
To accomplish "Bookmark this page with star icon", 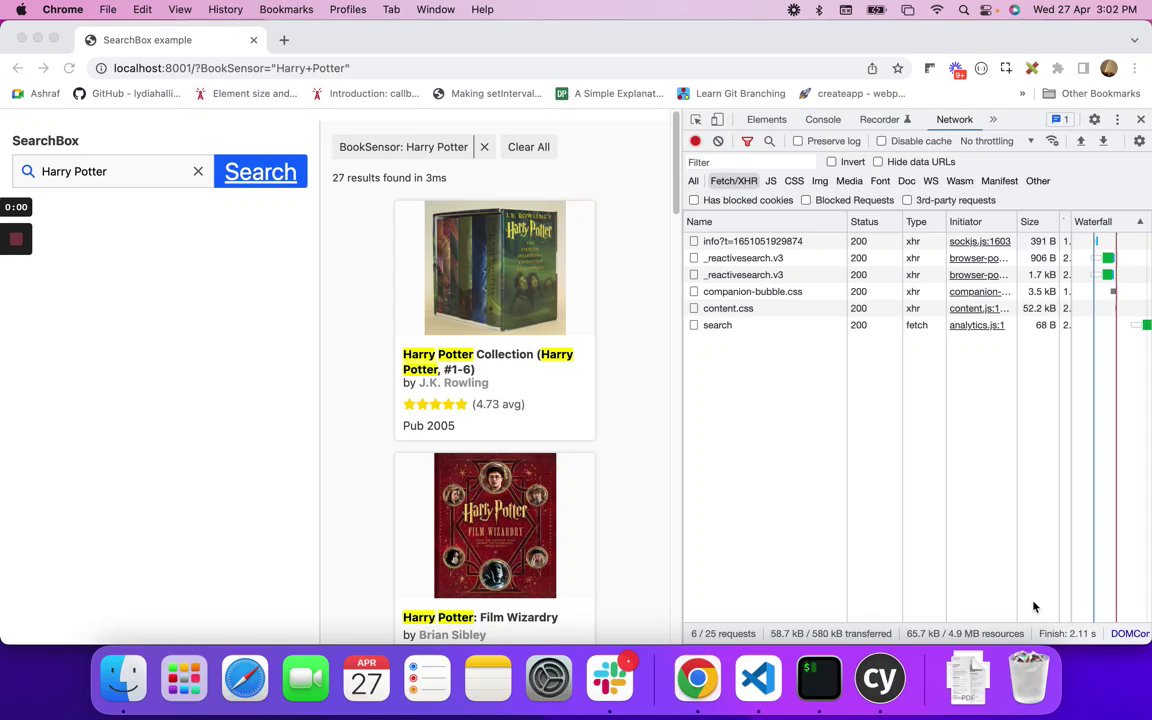I will coord(897,68).
